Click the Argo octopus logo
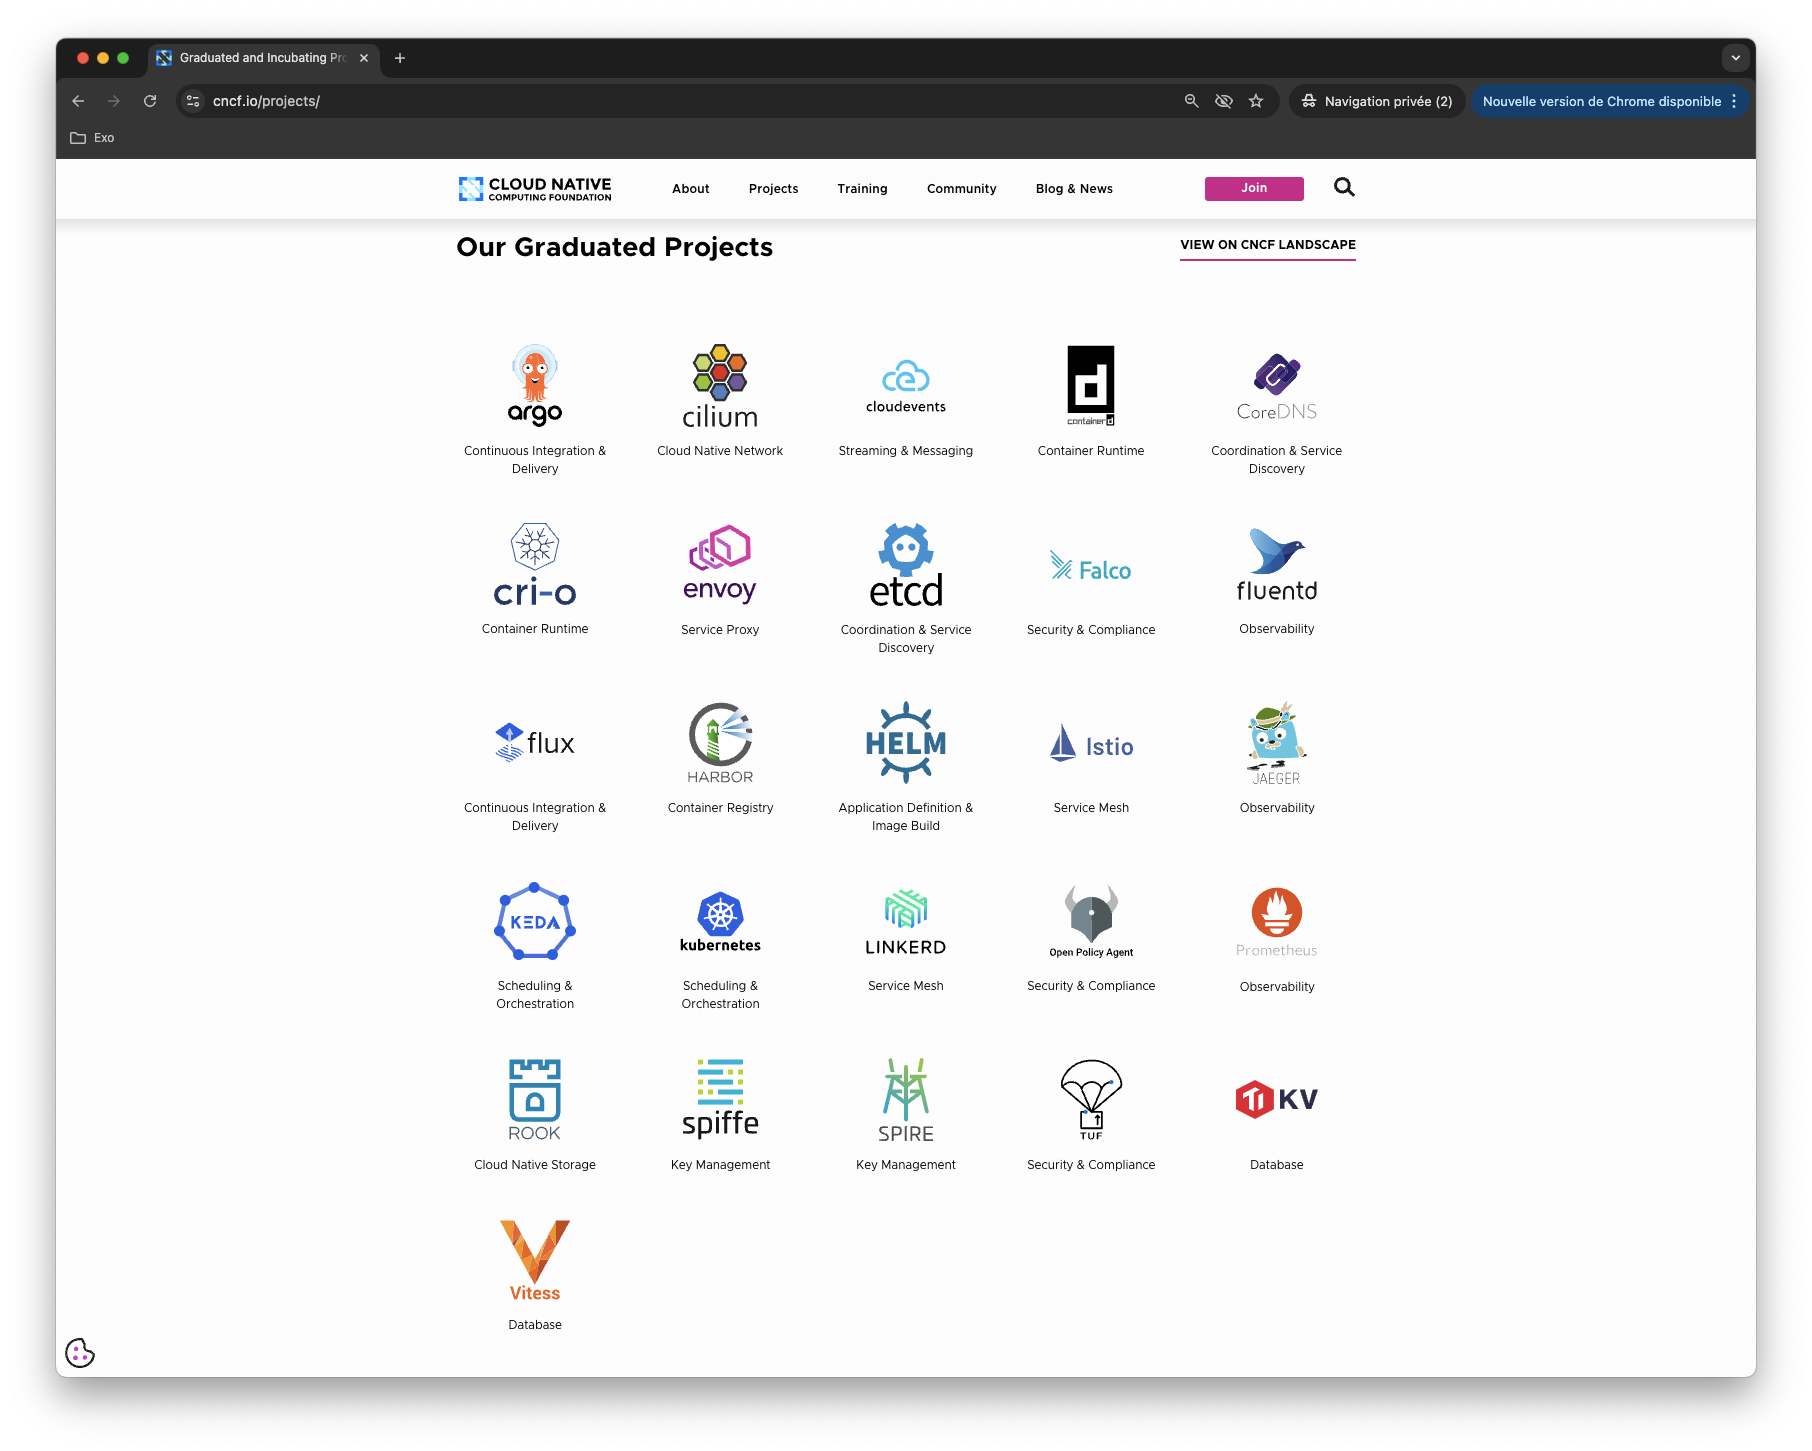 coord(535,385)
